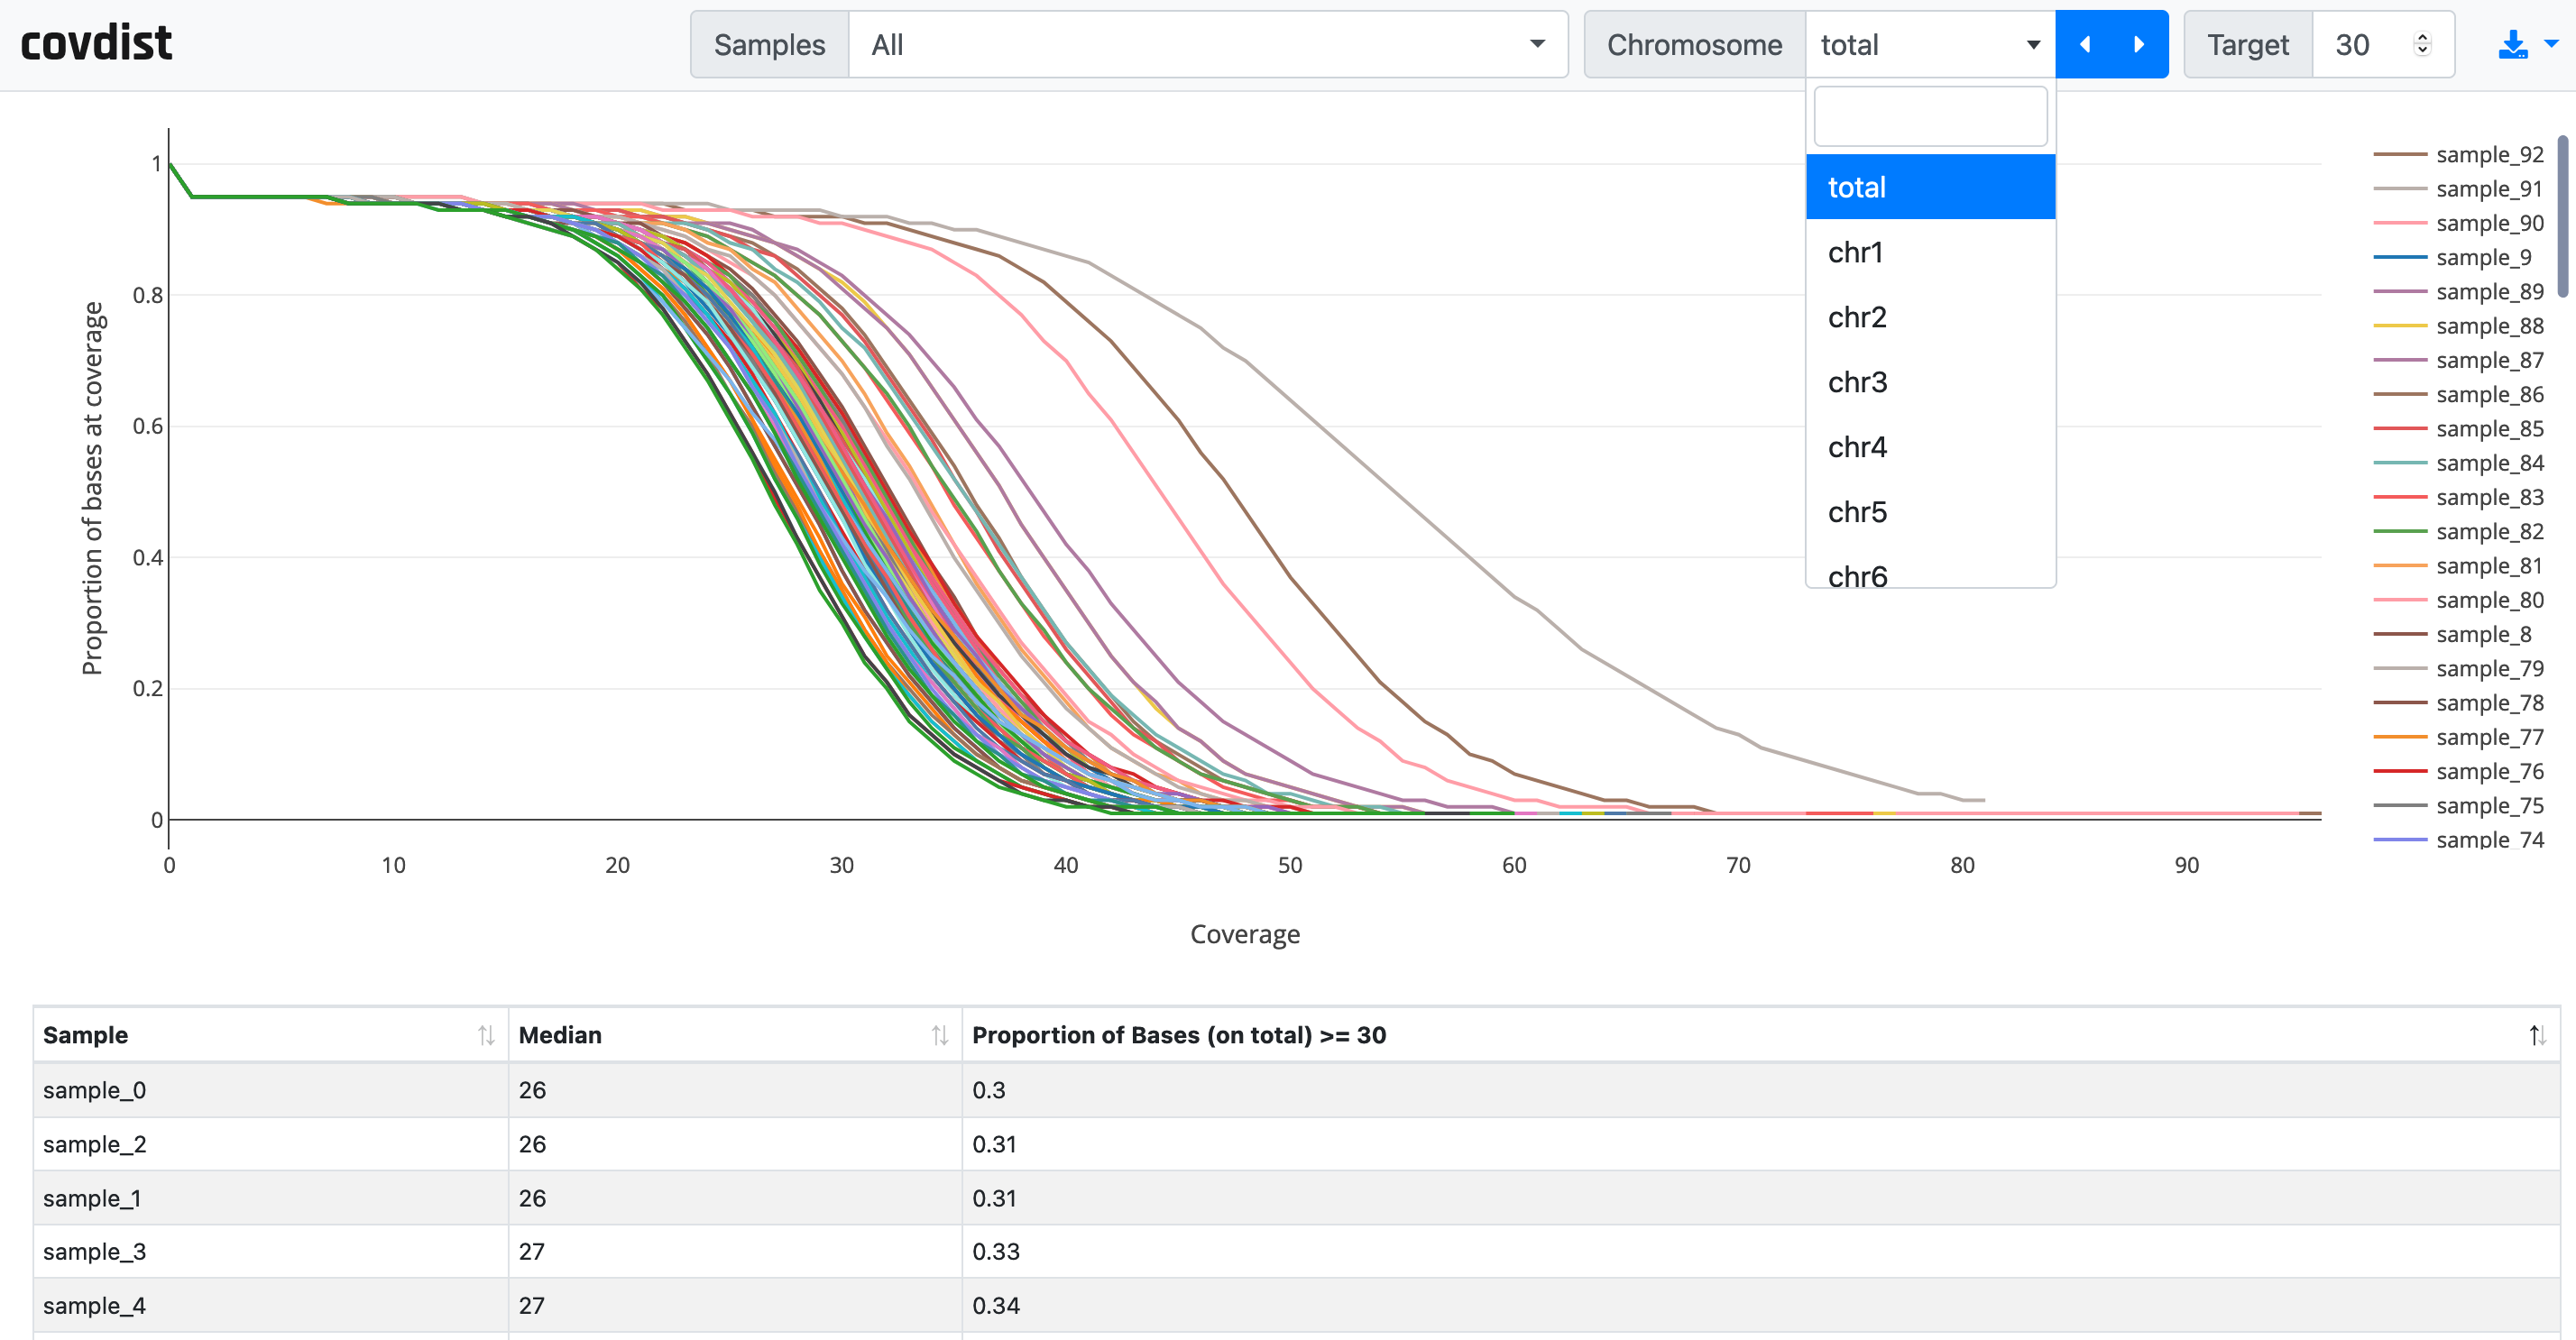Click the next chromosome arrow
The image size is (2576, 1340).
tap(2139, 44)
